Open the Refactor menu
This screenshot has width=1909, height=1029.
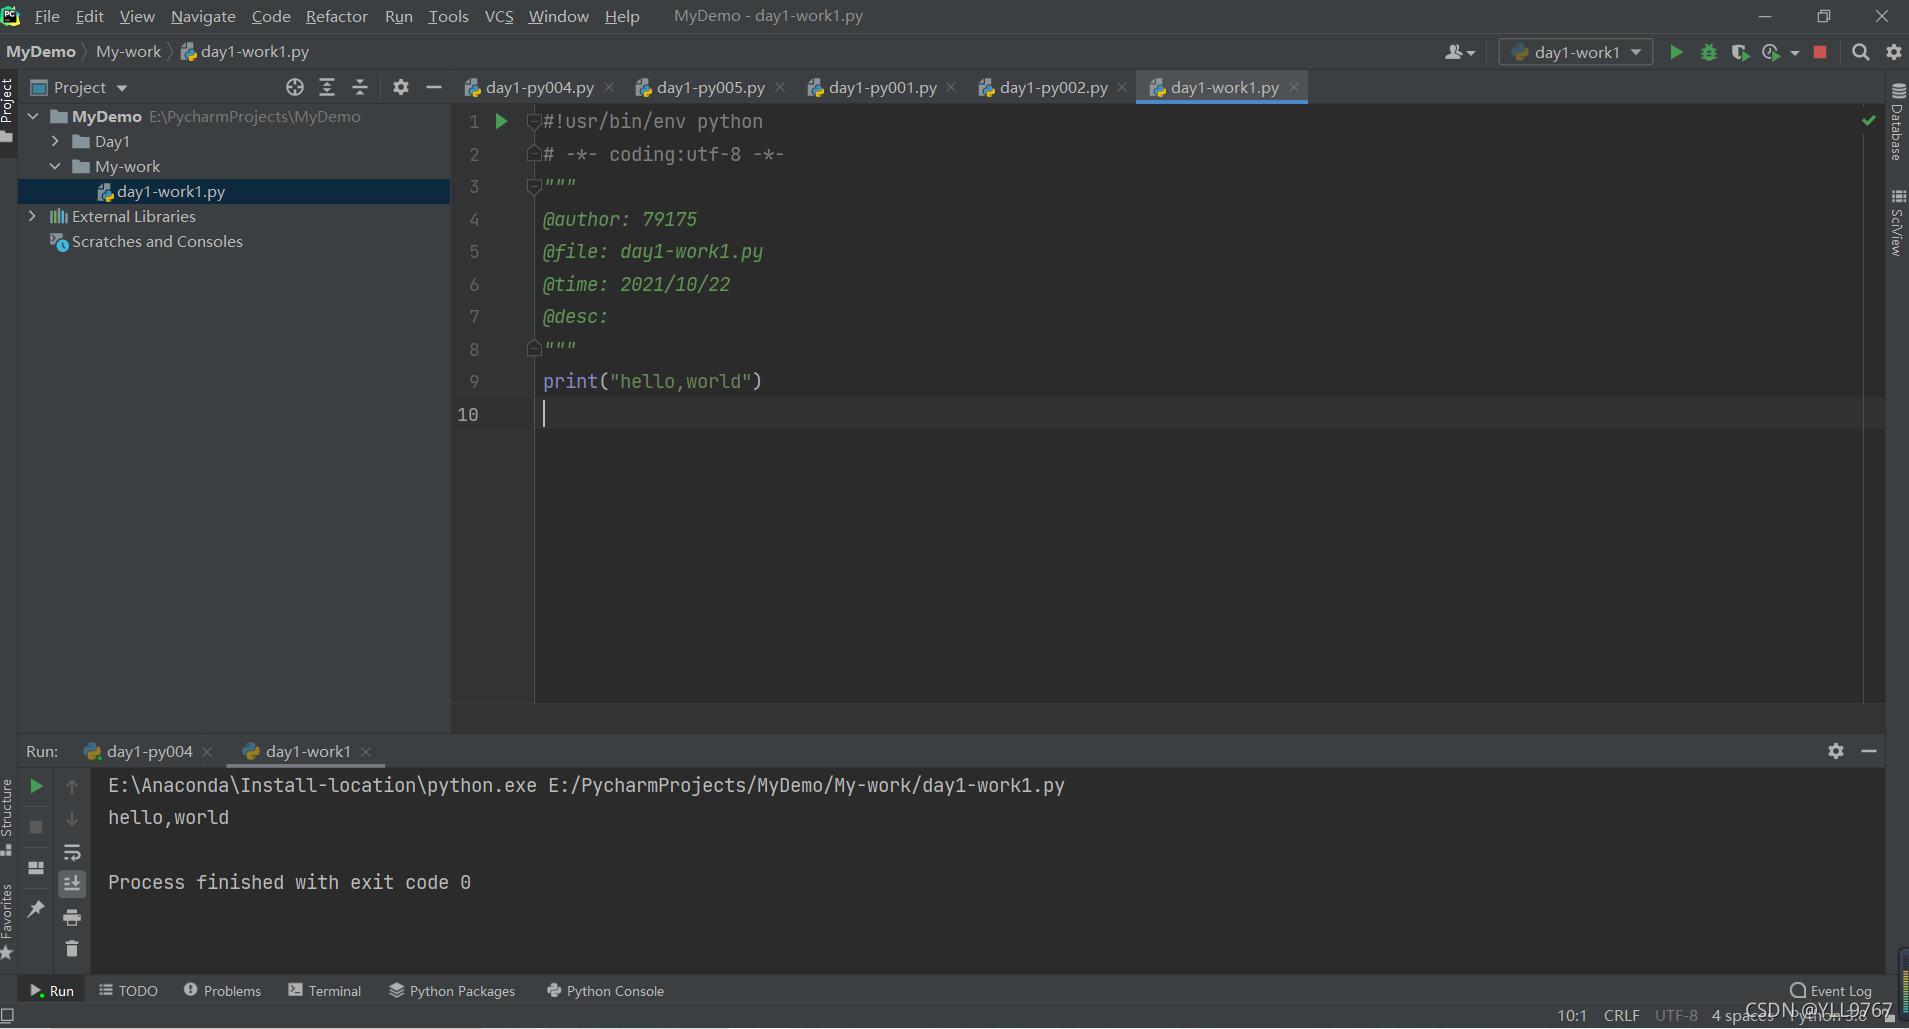[336, 16]
